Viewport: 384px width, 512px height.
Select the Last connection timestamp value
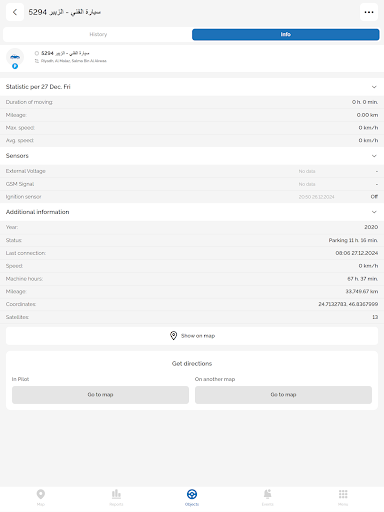357,253
